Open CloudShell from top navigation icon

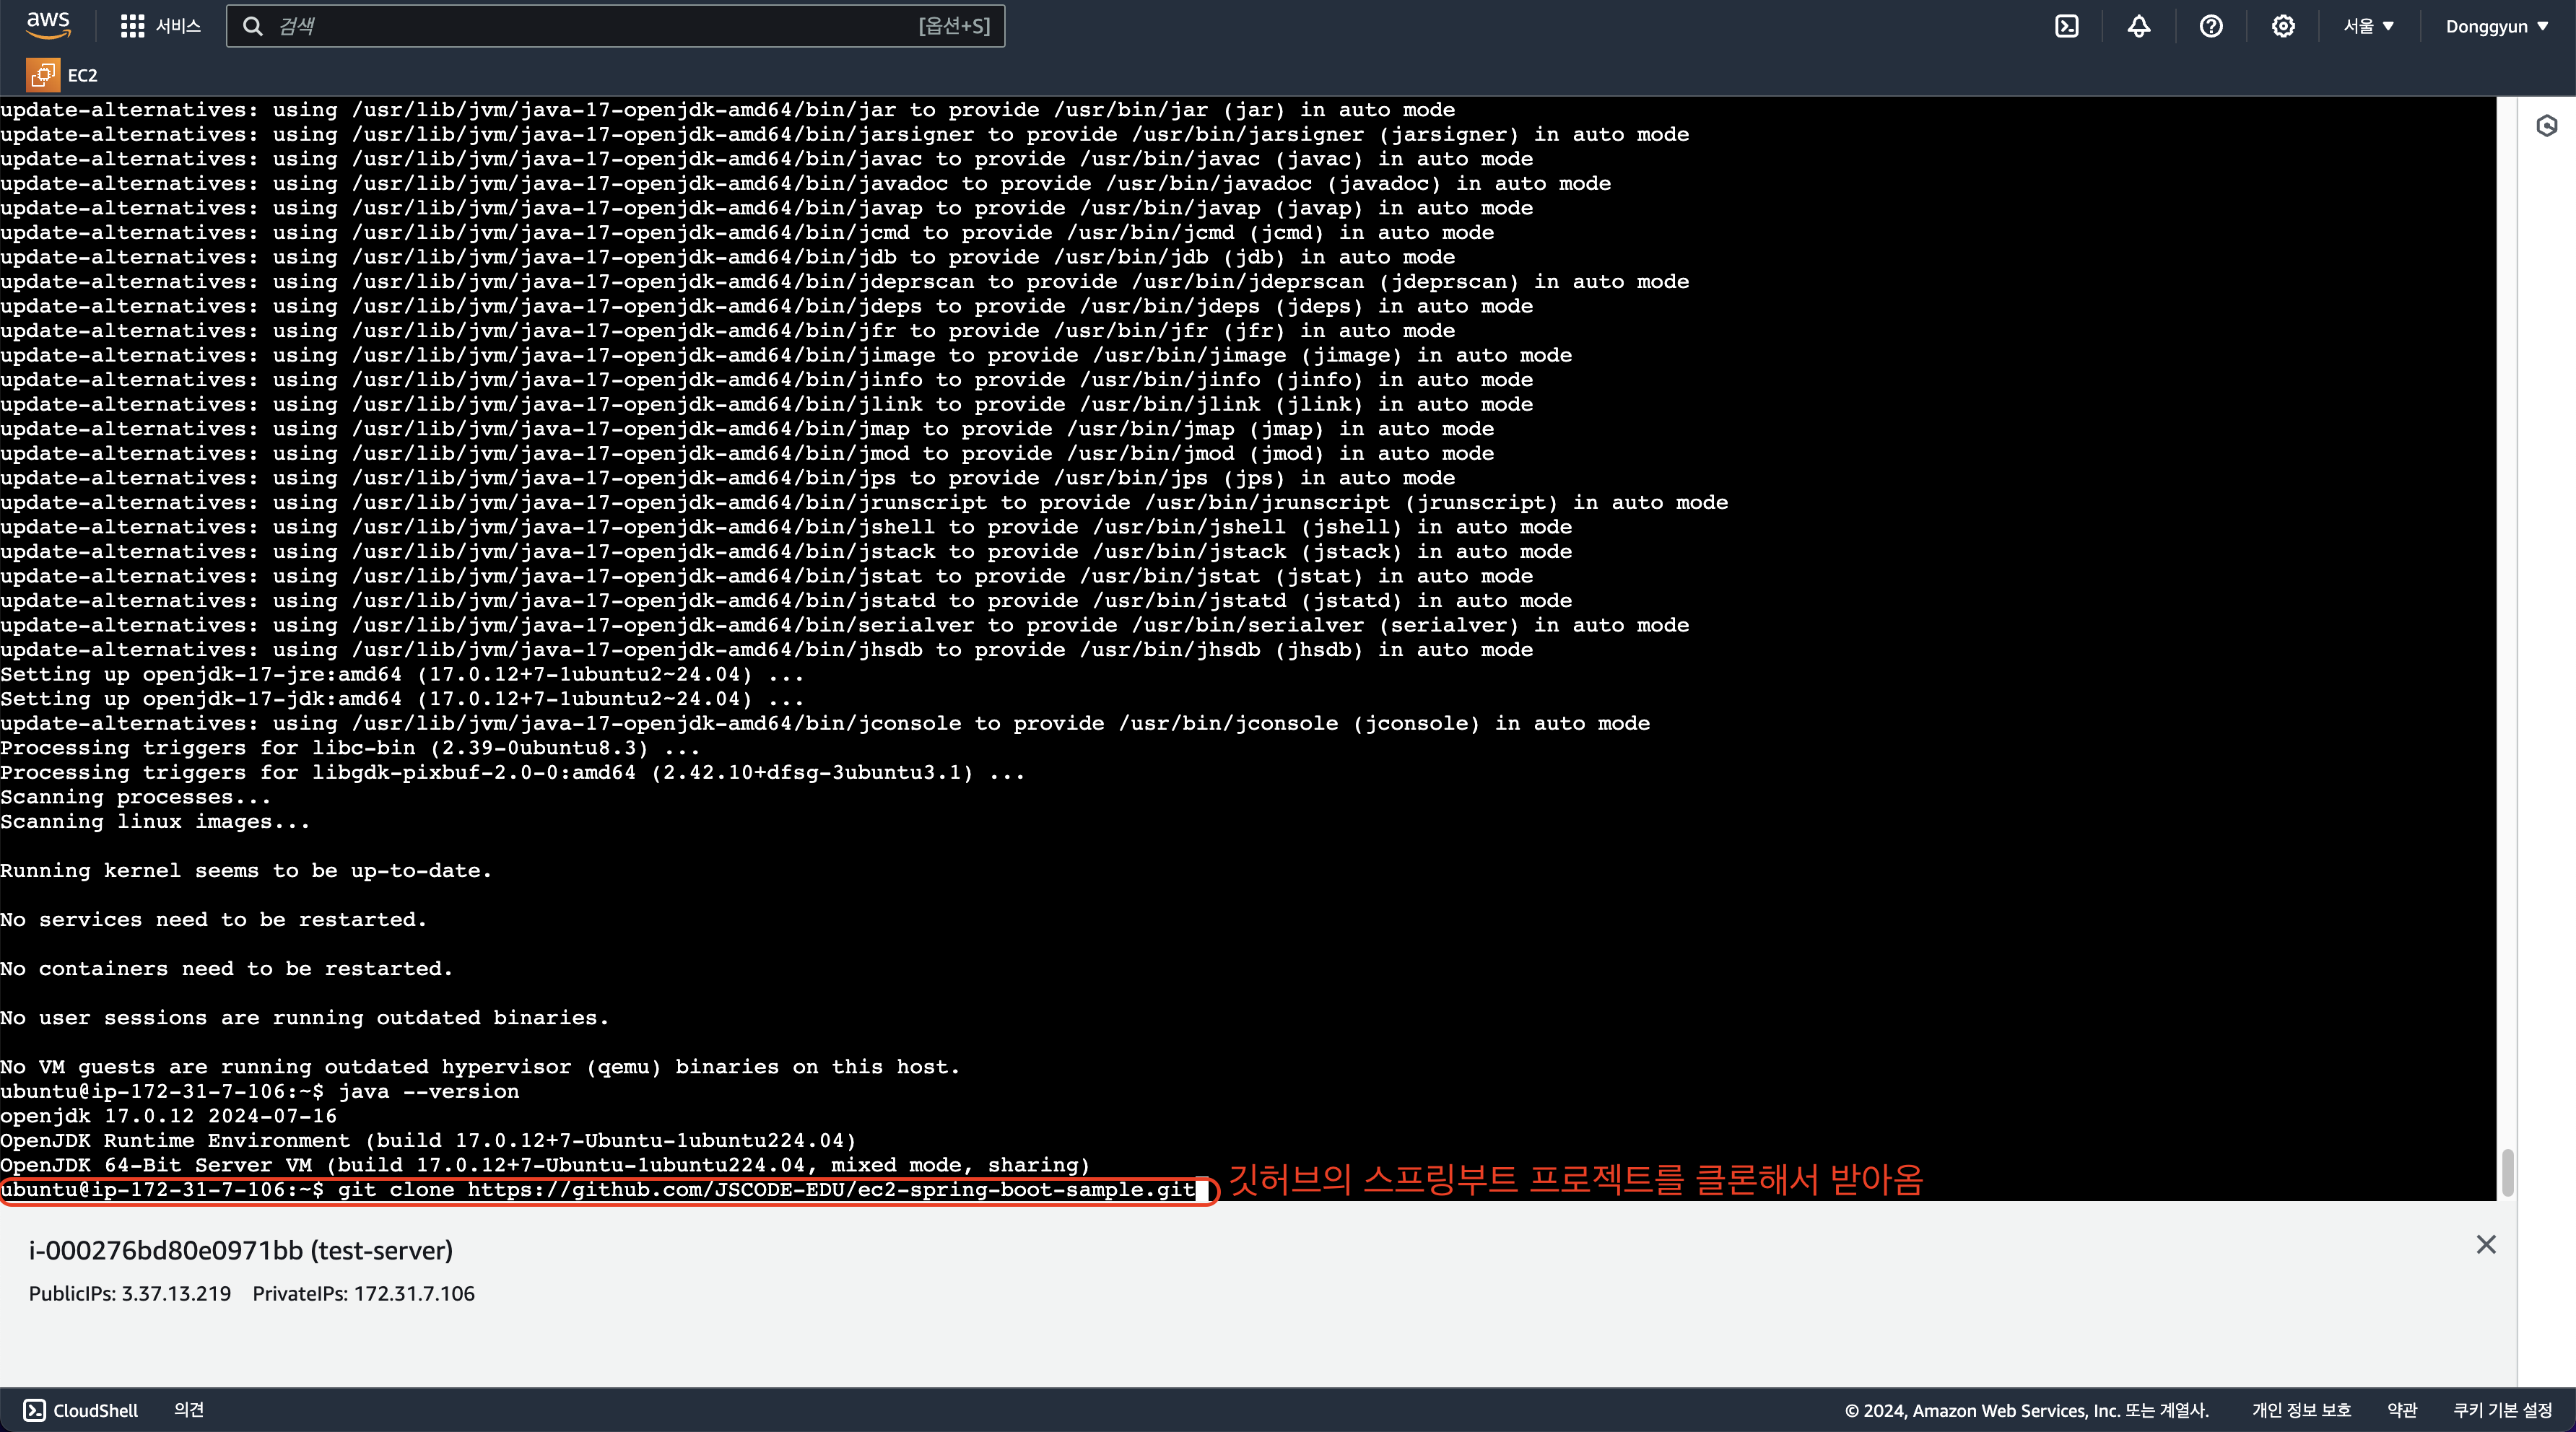[x=2066, y=26]
